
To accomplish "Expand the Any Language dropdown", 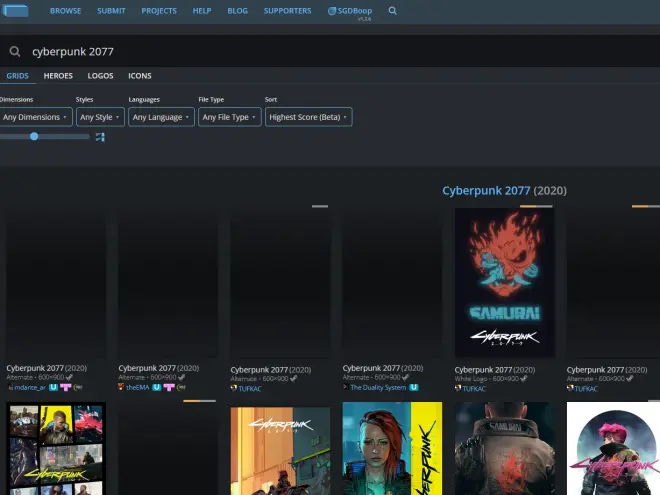I will click(x=161, y=117).
